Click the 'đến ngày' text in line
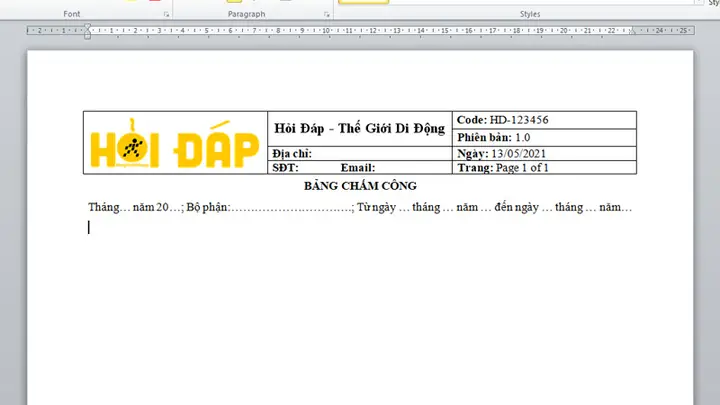This screenshot has width=720, height=405. [x=516, y=208]
